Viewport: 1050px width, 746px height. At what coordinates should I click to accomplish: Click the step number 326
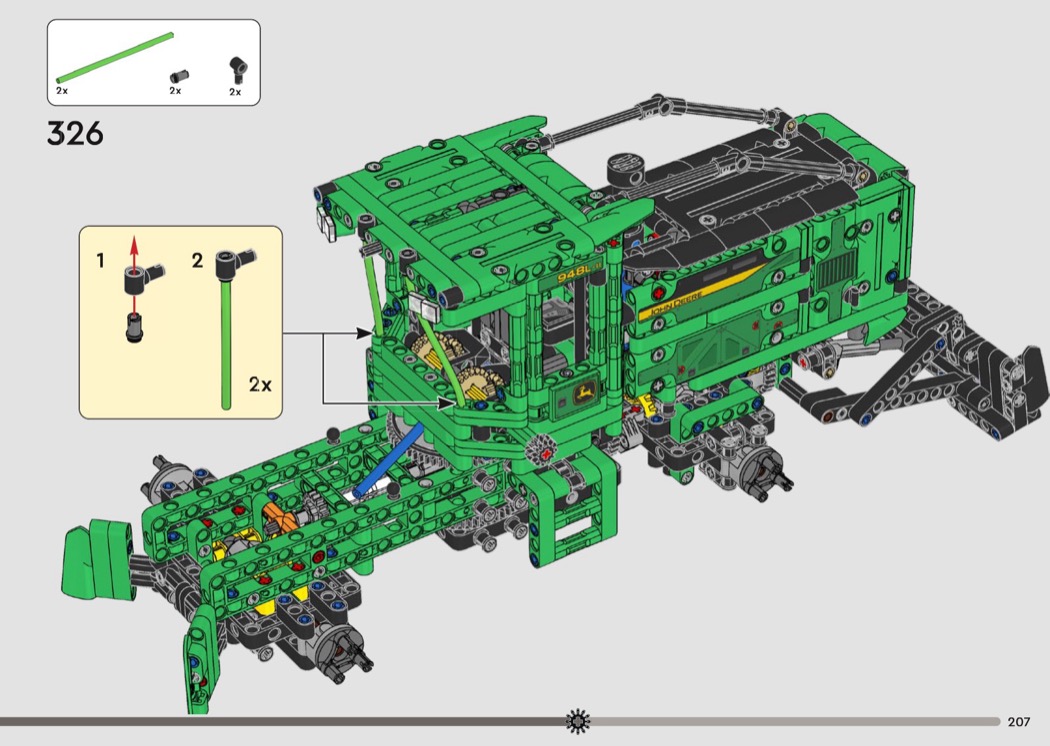(x=75, y=133)
